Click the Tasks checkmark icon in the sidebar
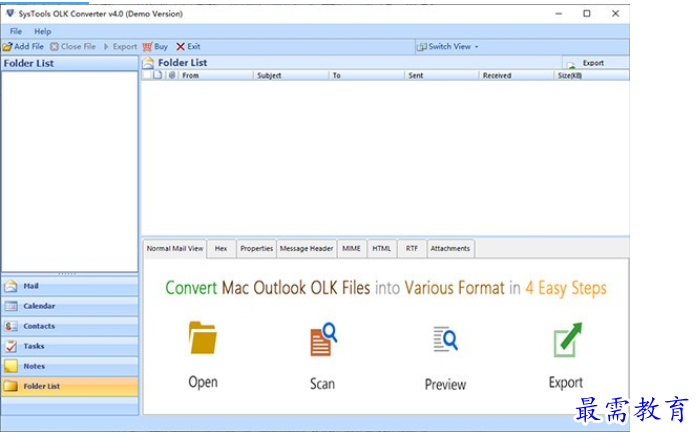The image size is (697, 441). (x=11, y=346)
